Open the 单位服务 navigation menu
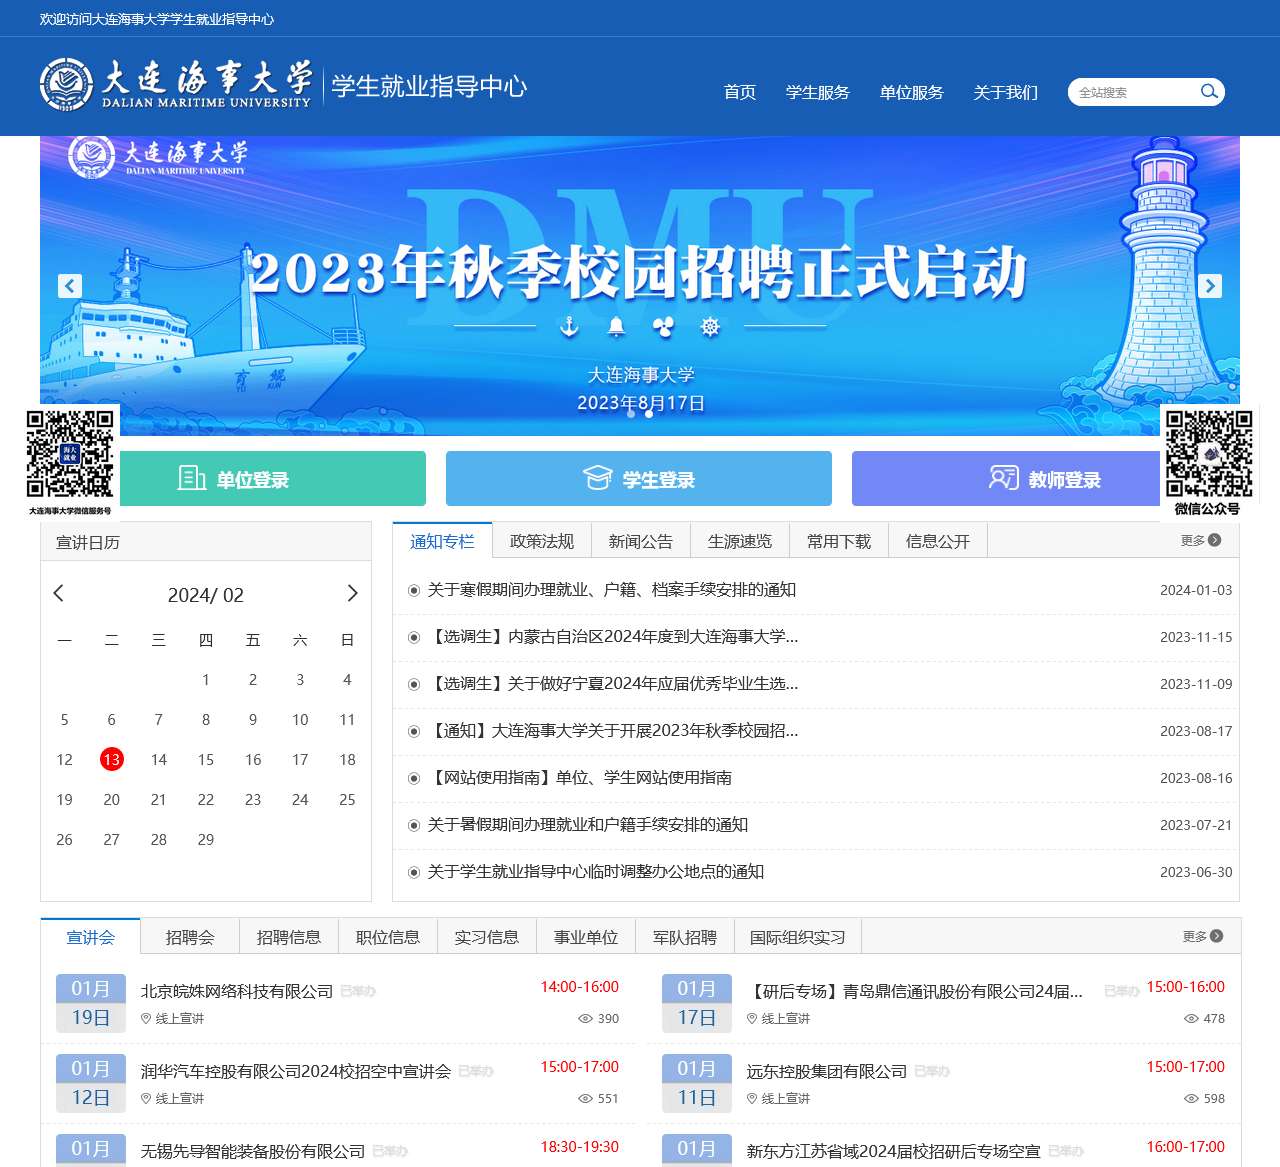 tap(910, 92)
